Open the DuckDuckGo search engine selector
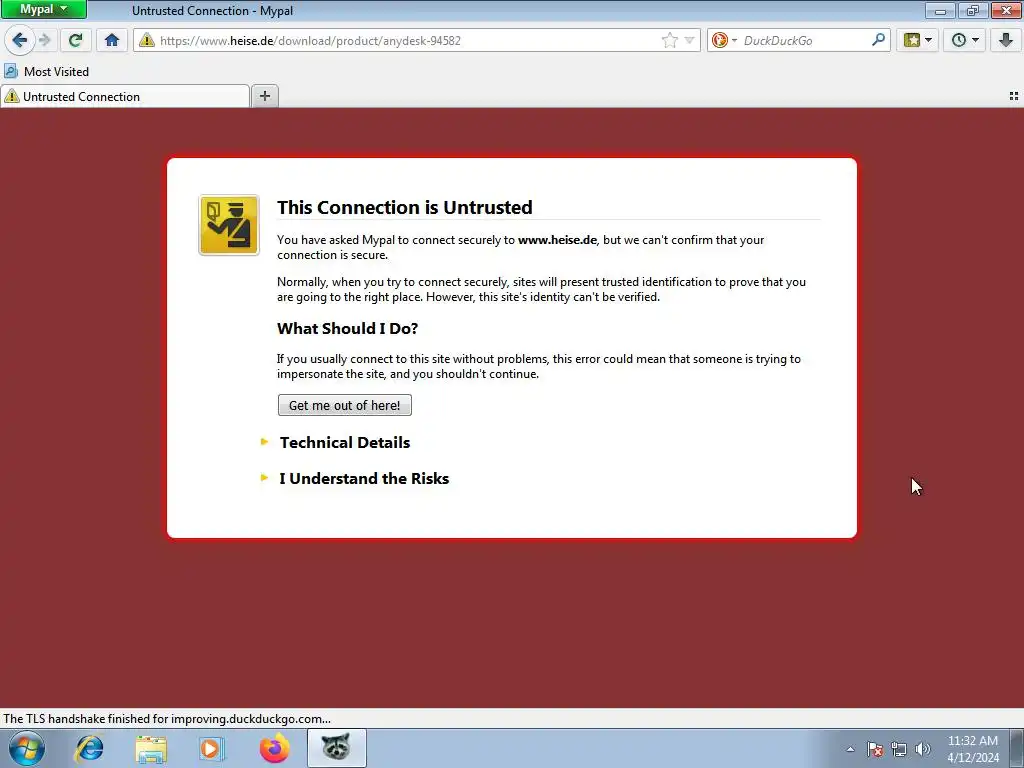 (724, 40)
